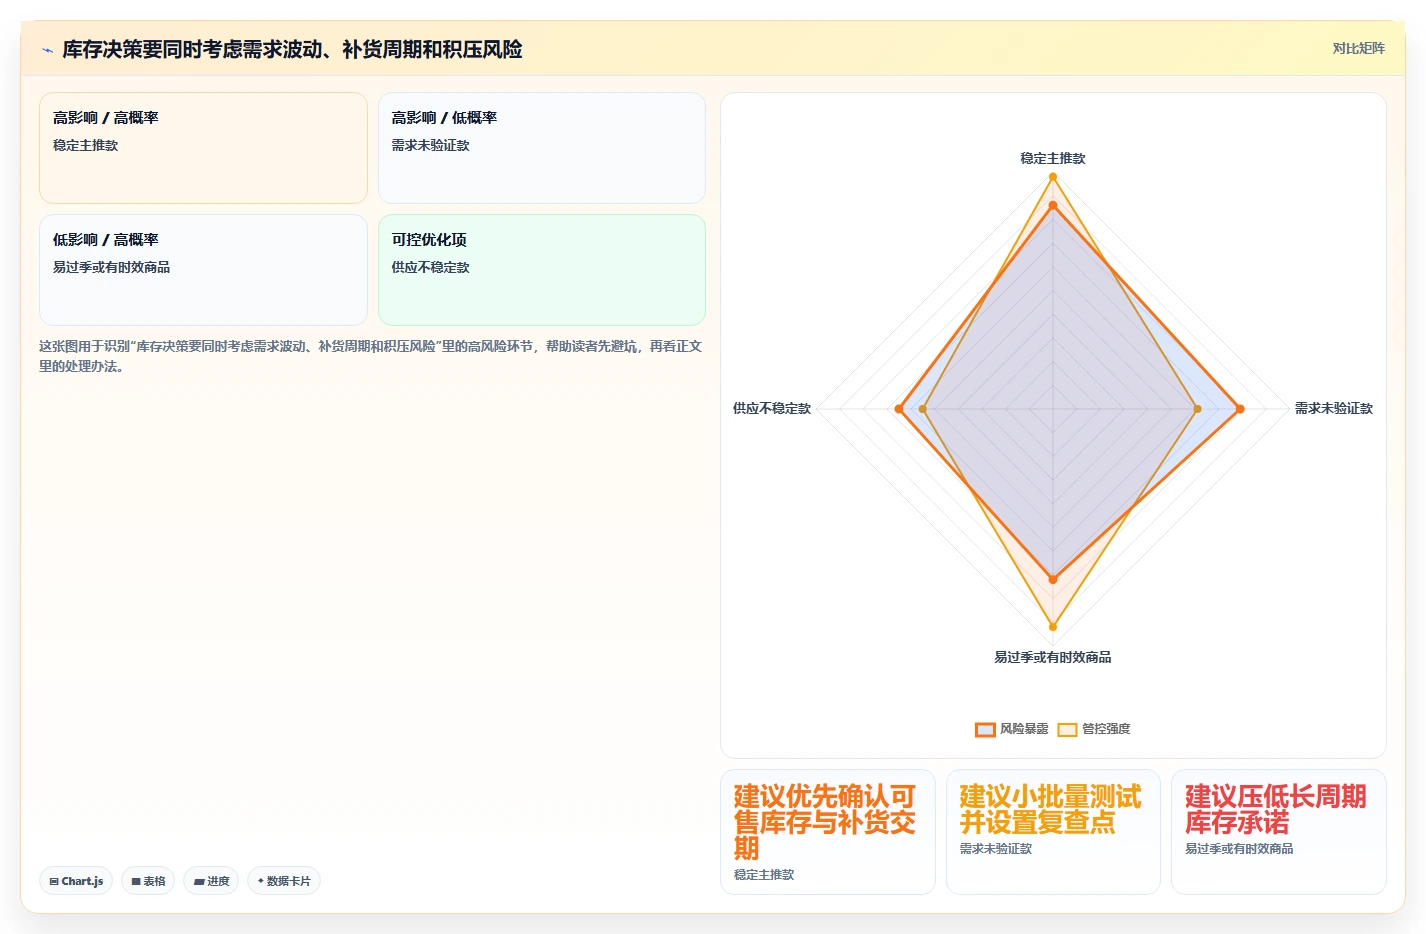Click the 供应不稳定款 radar axis label
Viewport: 1426px width, 934px height.
(772, 408)
